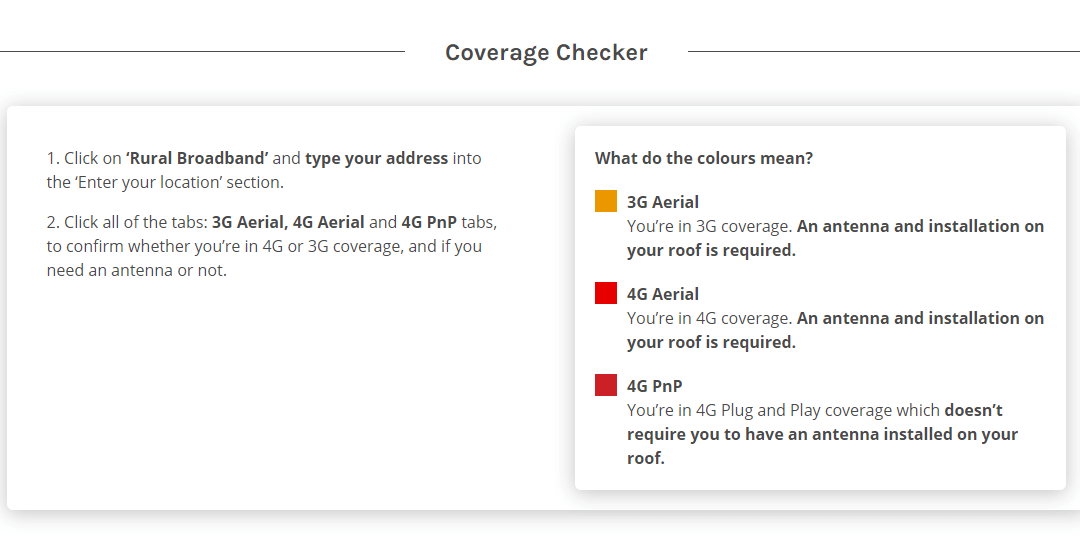Click 'doesn't require you to have an antenna' text
Screen dimensions: 1080x548
(814, 422)
